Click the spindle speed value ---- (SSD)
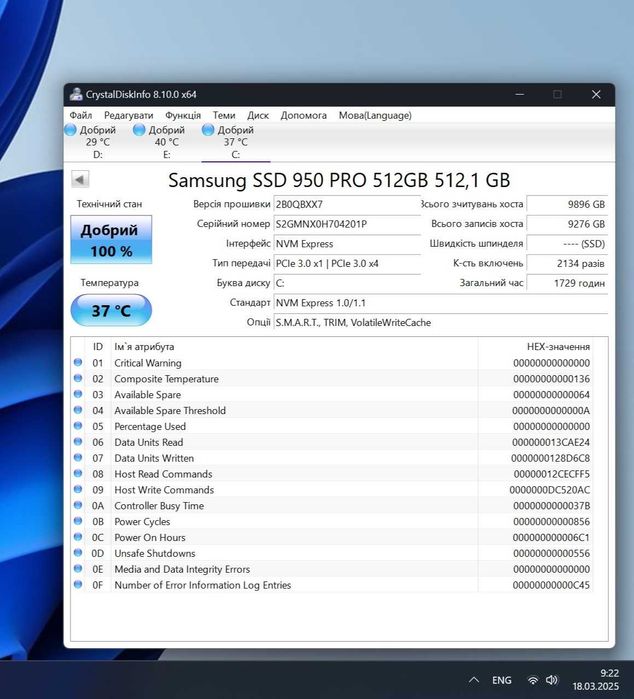Image resolution: width=634 pixels, height=699 pixels. 567,244
